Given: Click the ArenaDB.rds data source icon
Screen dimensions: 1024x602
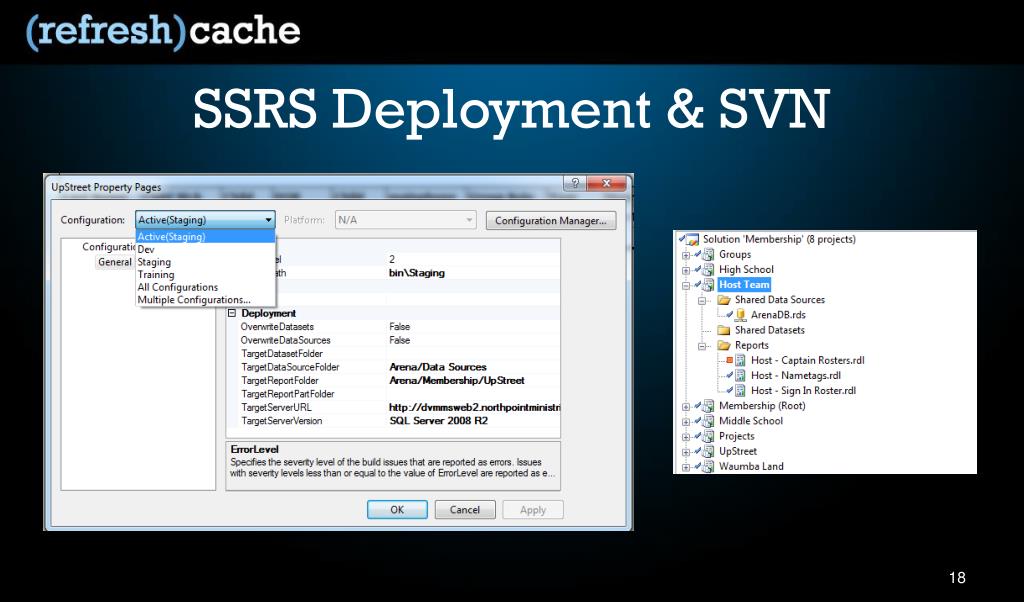Looking at the screenshot, I should (x=741, y=315).
